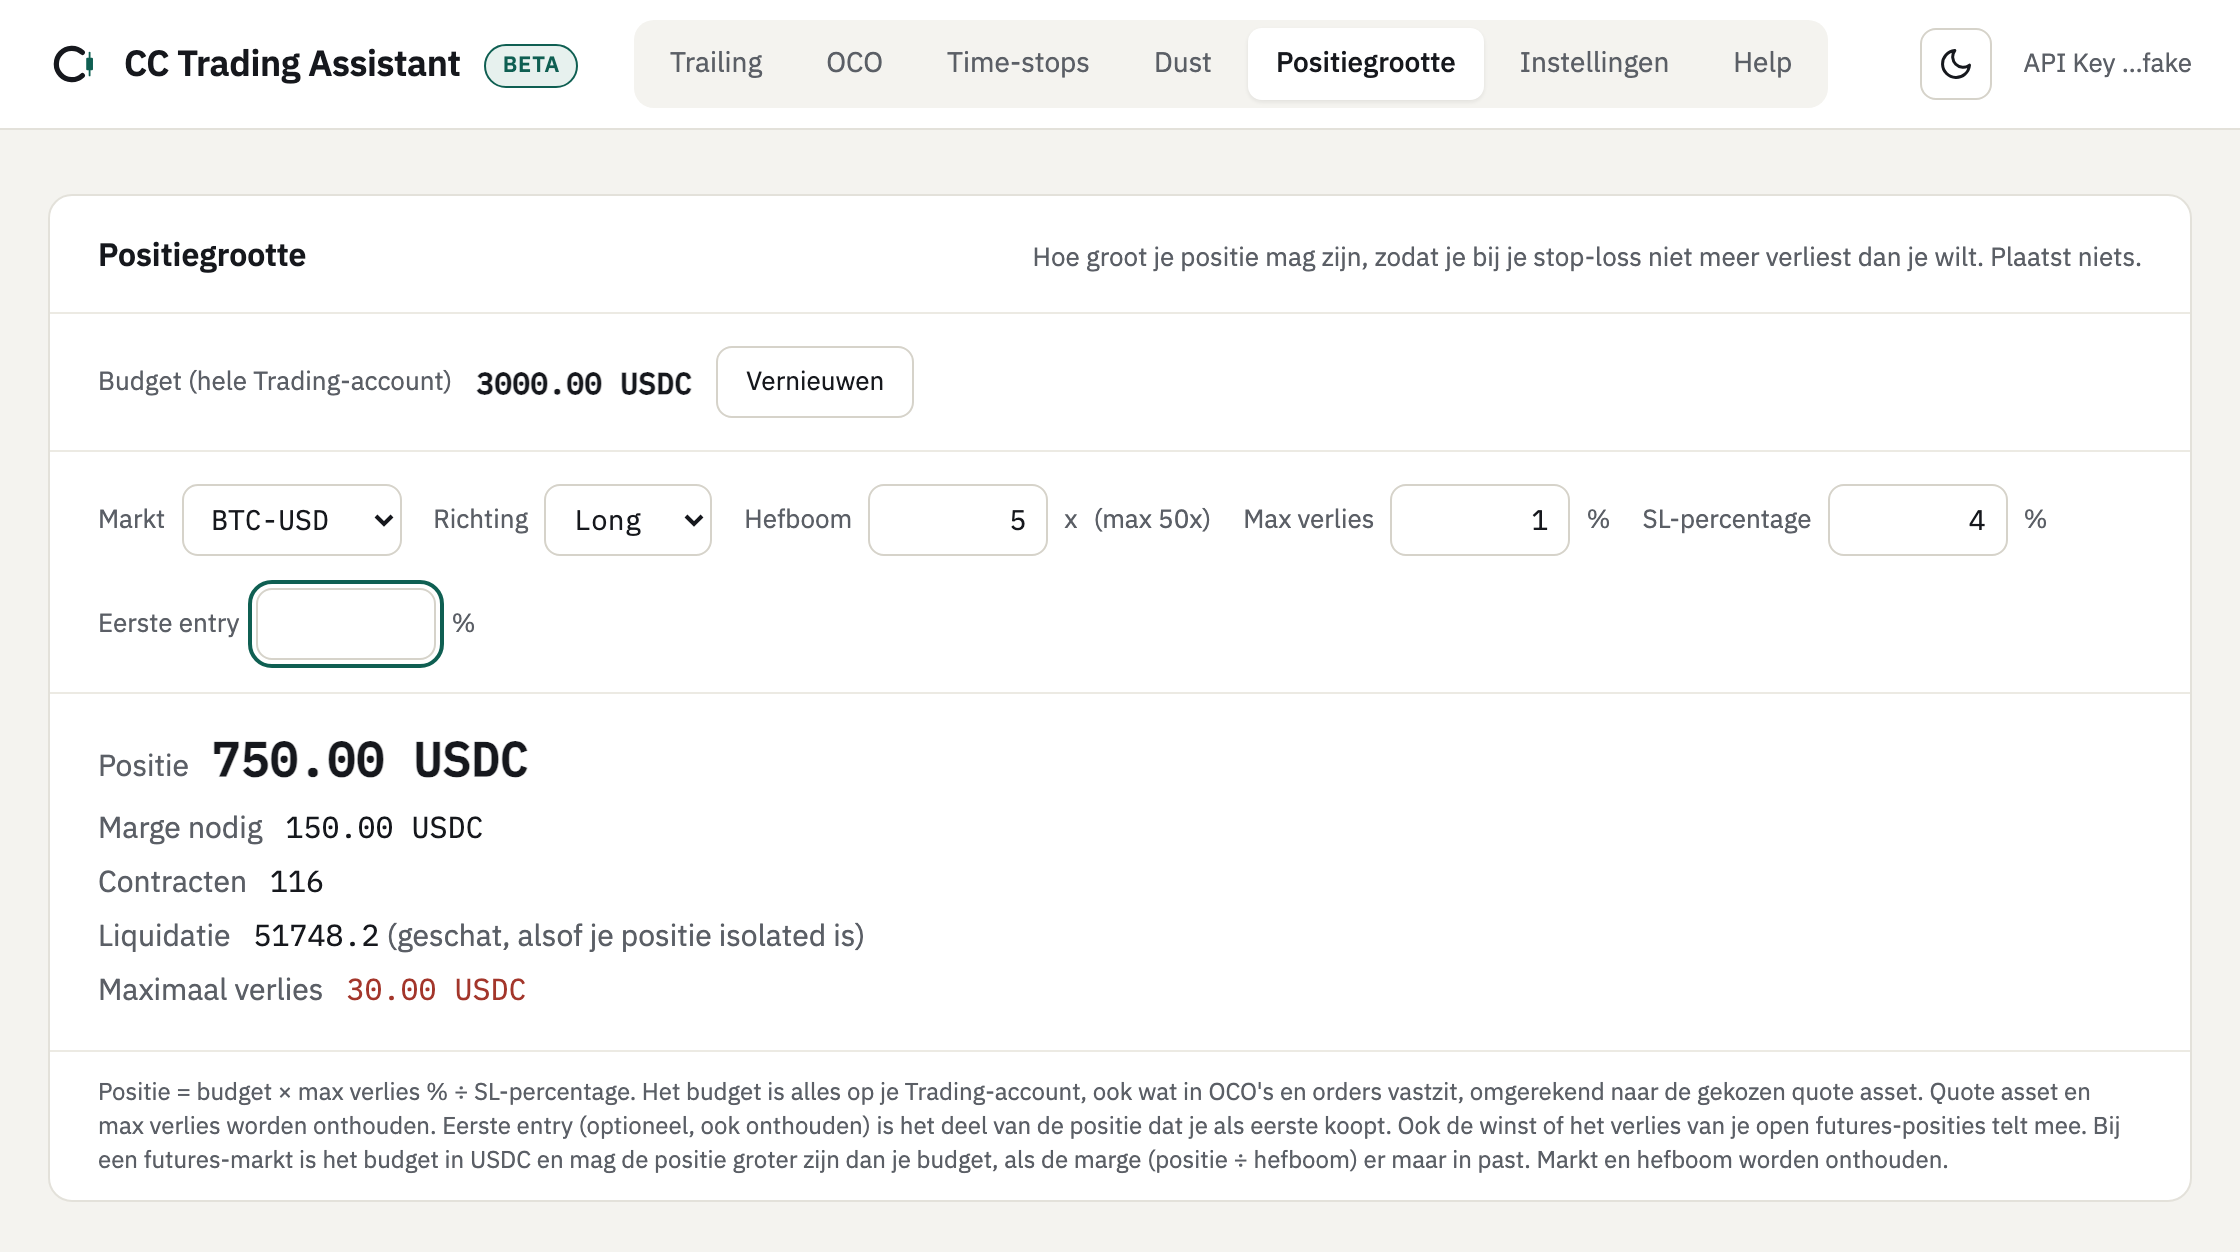Click the (max 50x) hint text
The image size is (2240, 1252).
click(1152, 520)
